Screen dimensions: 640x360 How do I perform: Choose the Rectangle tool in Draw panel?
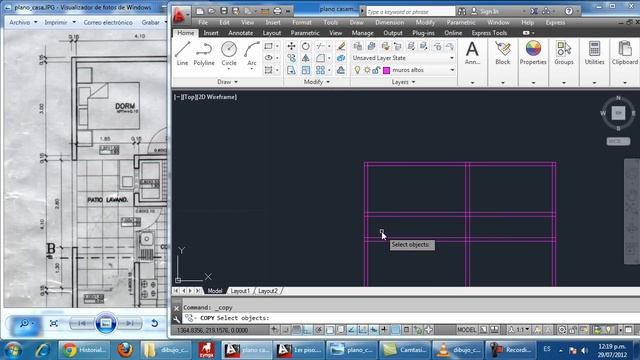pyautogui.click(x=268, y=46)
